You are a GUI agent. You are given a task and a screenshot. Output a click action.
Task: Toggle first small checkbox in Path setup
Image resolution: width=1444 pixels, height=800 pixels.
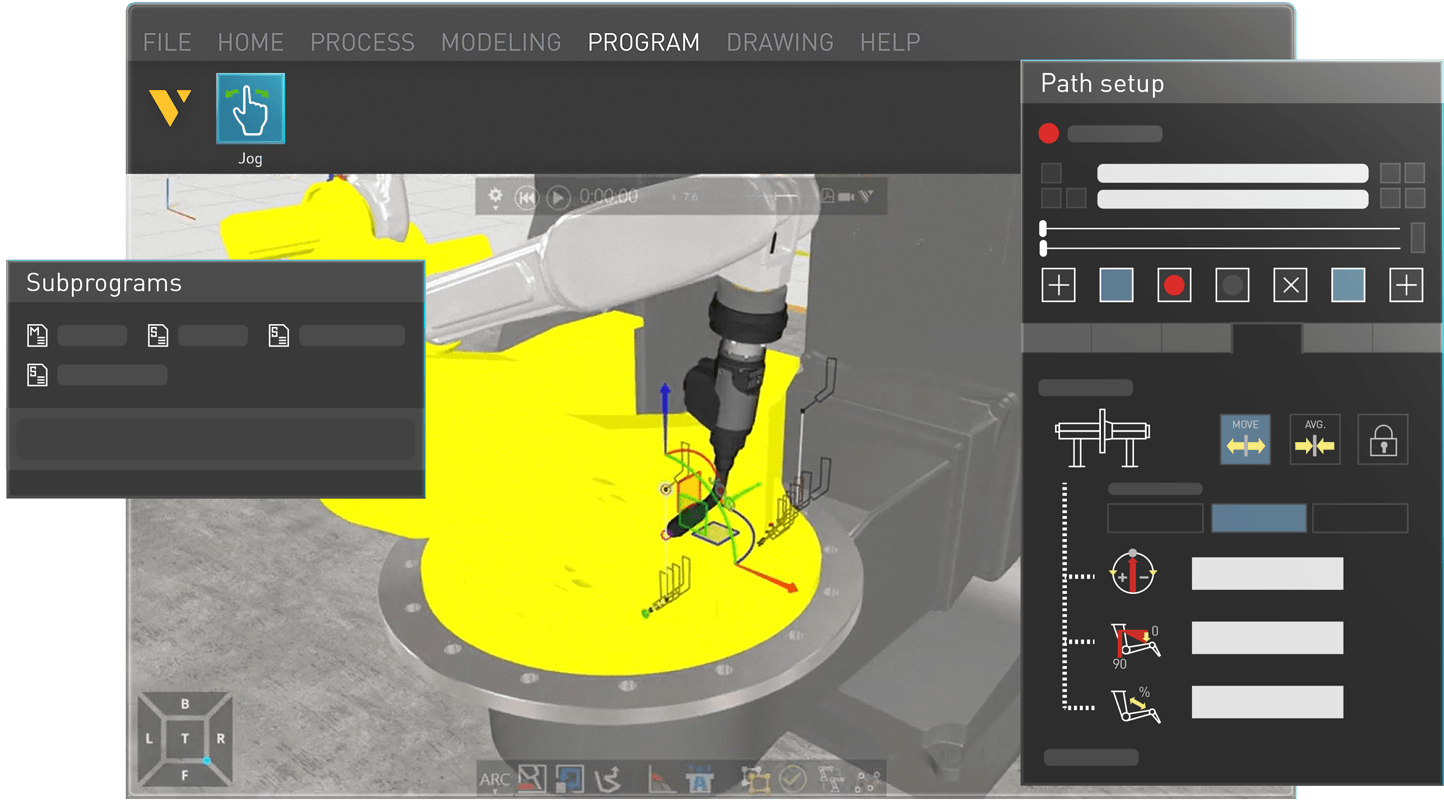point(1051,173)
